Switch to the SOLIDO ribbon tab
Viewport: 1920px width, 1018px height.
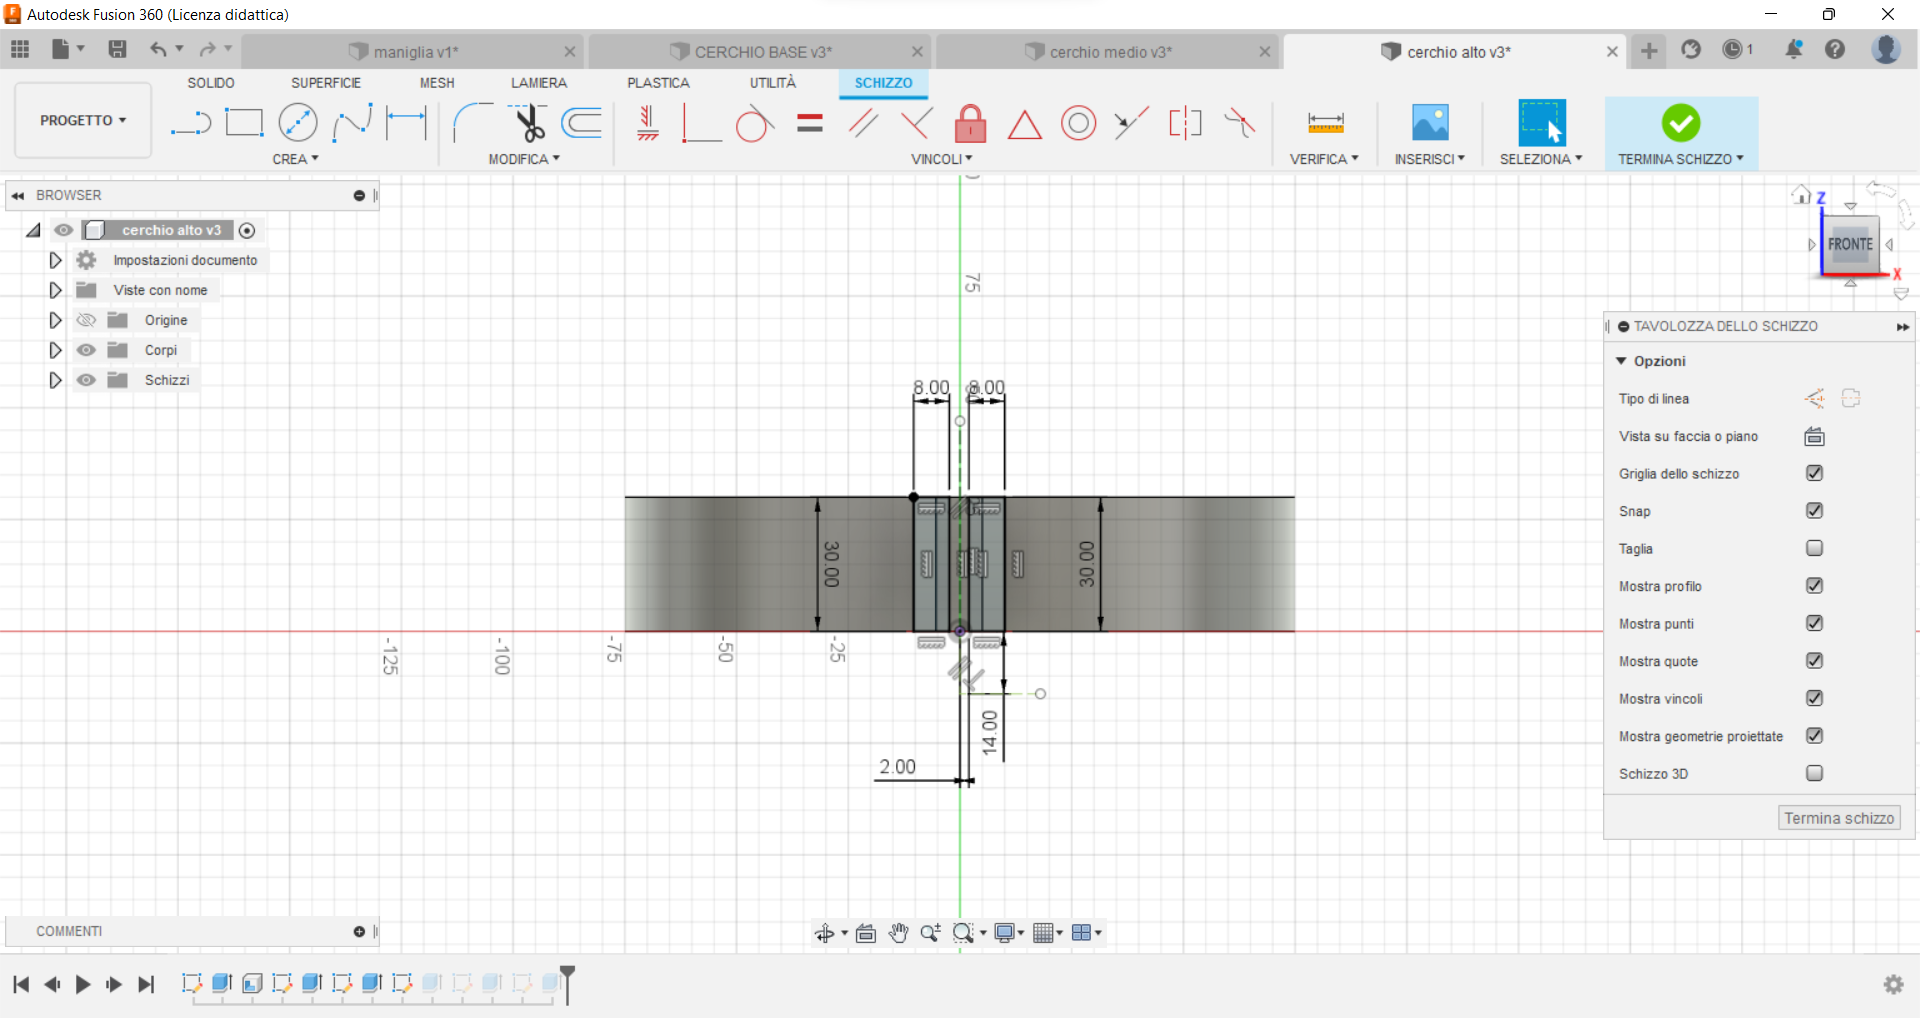tap(210, 83)
